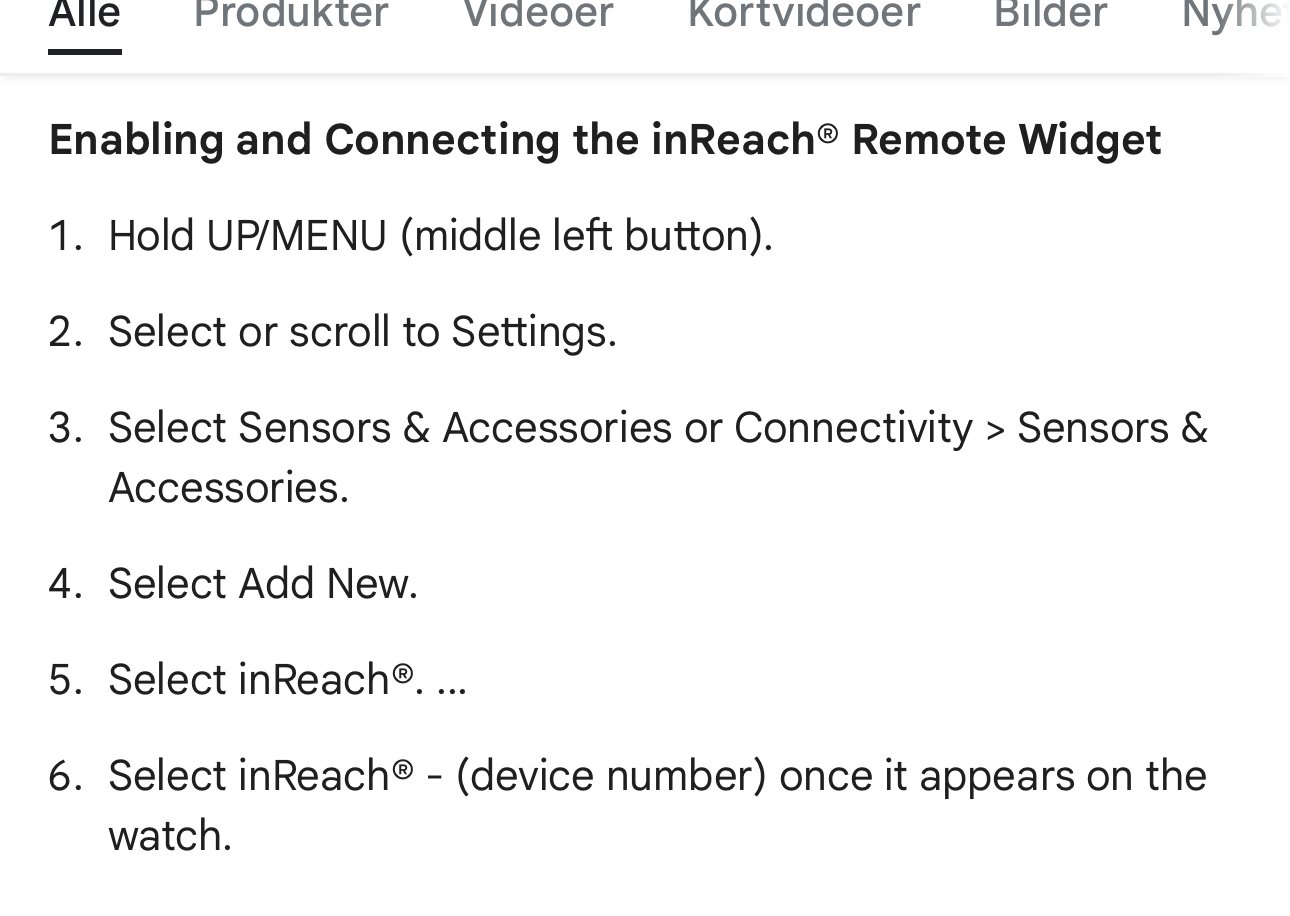
Task: Tap the 'Select or scroll to Settings' step
Action: (362, 332)
